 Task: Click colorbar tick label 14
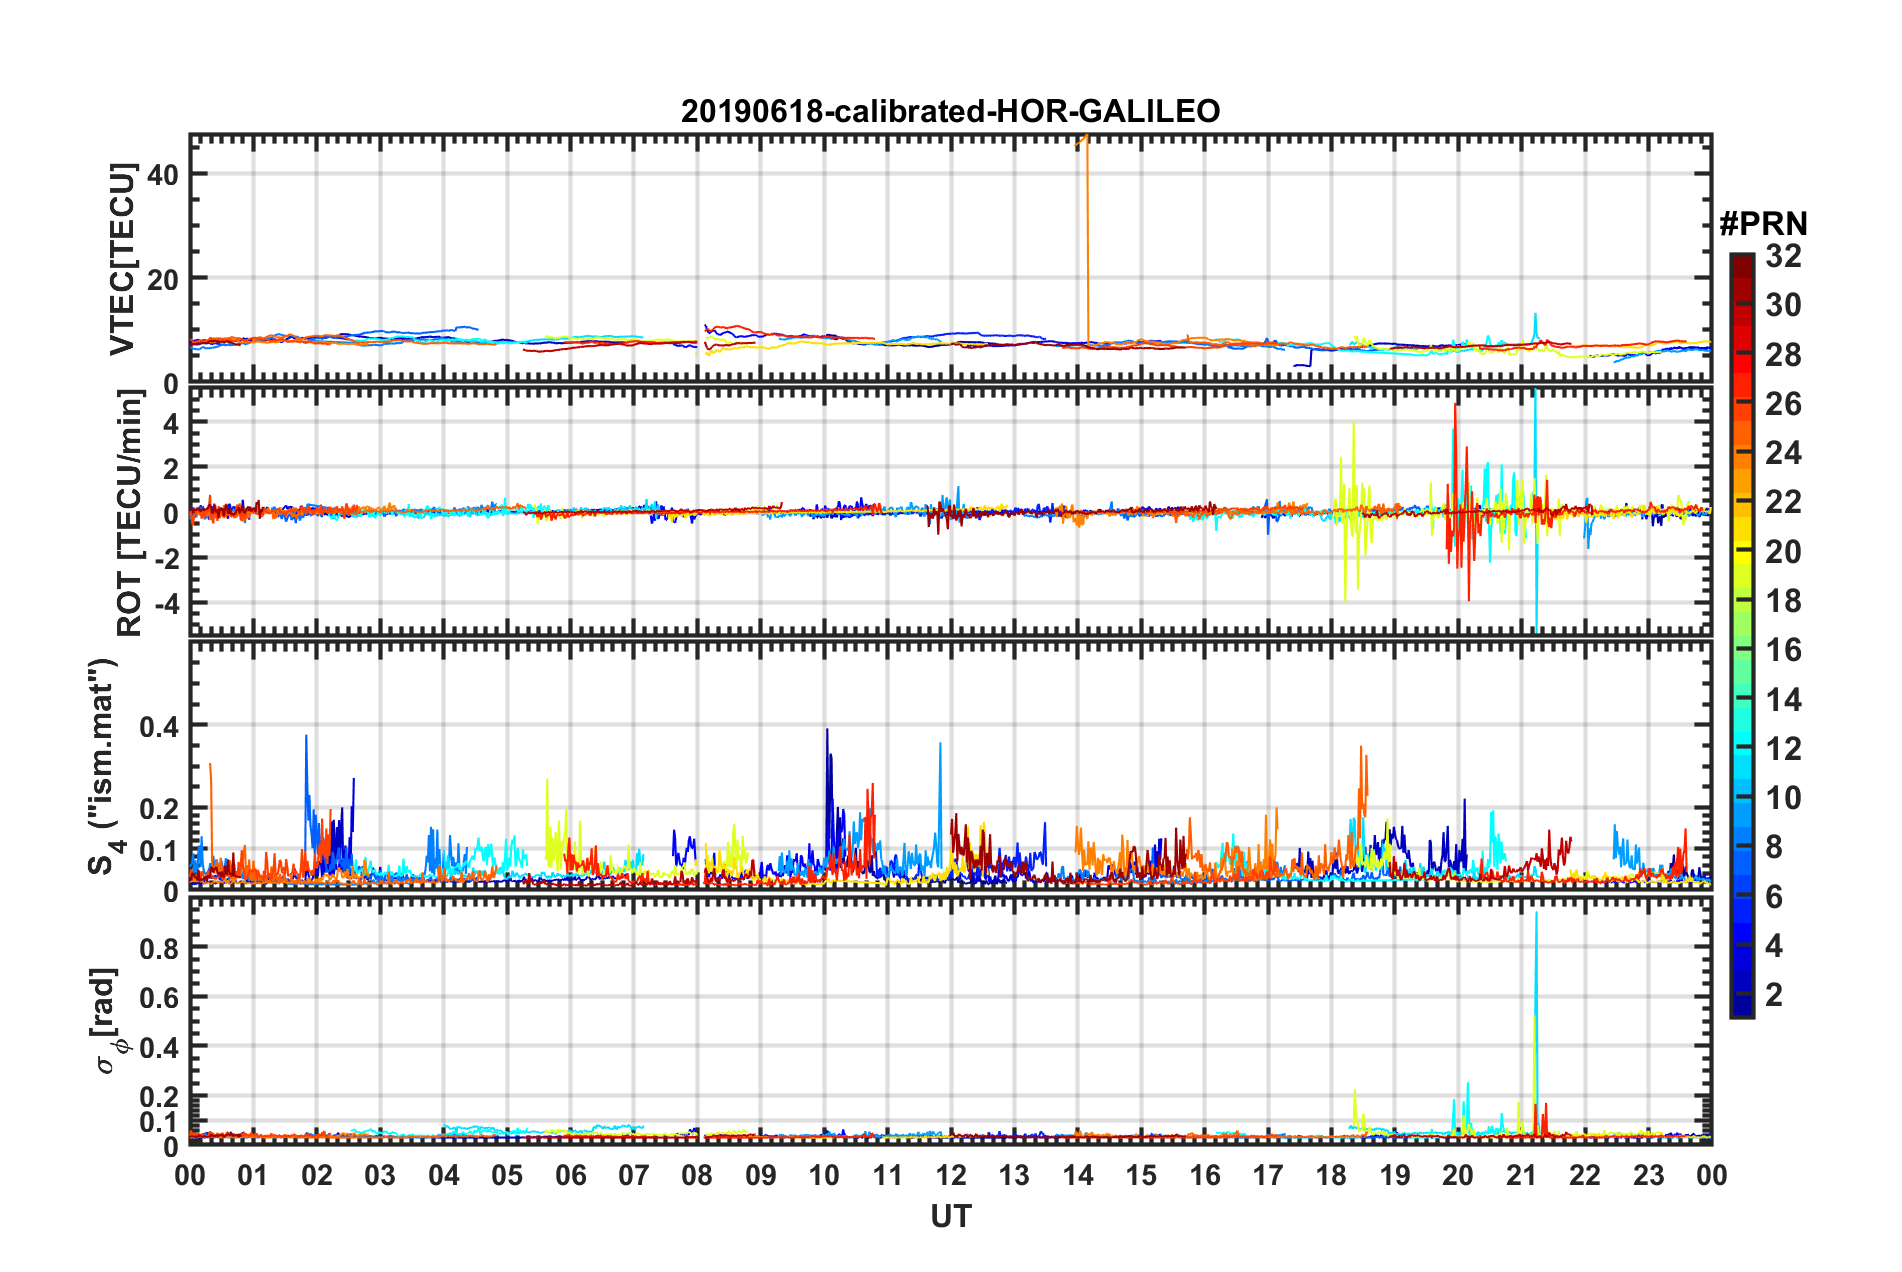click(1783, 700)
